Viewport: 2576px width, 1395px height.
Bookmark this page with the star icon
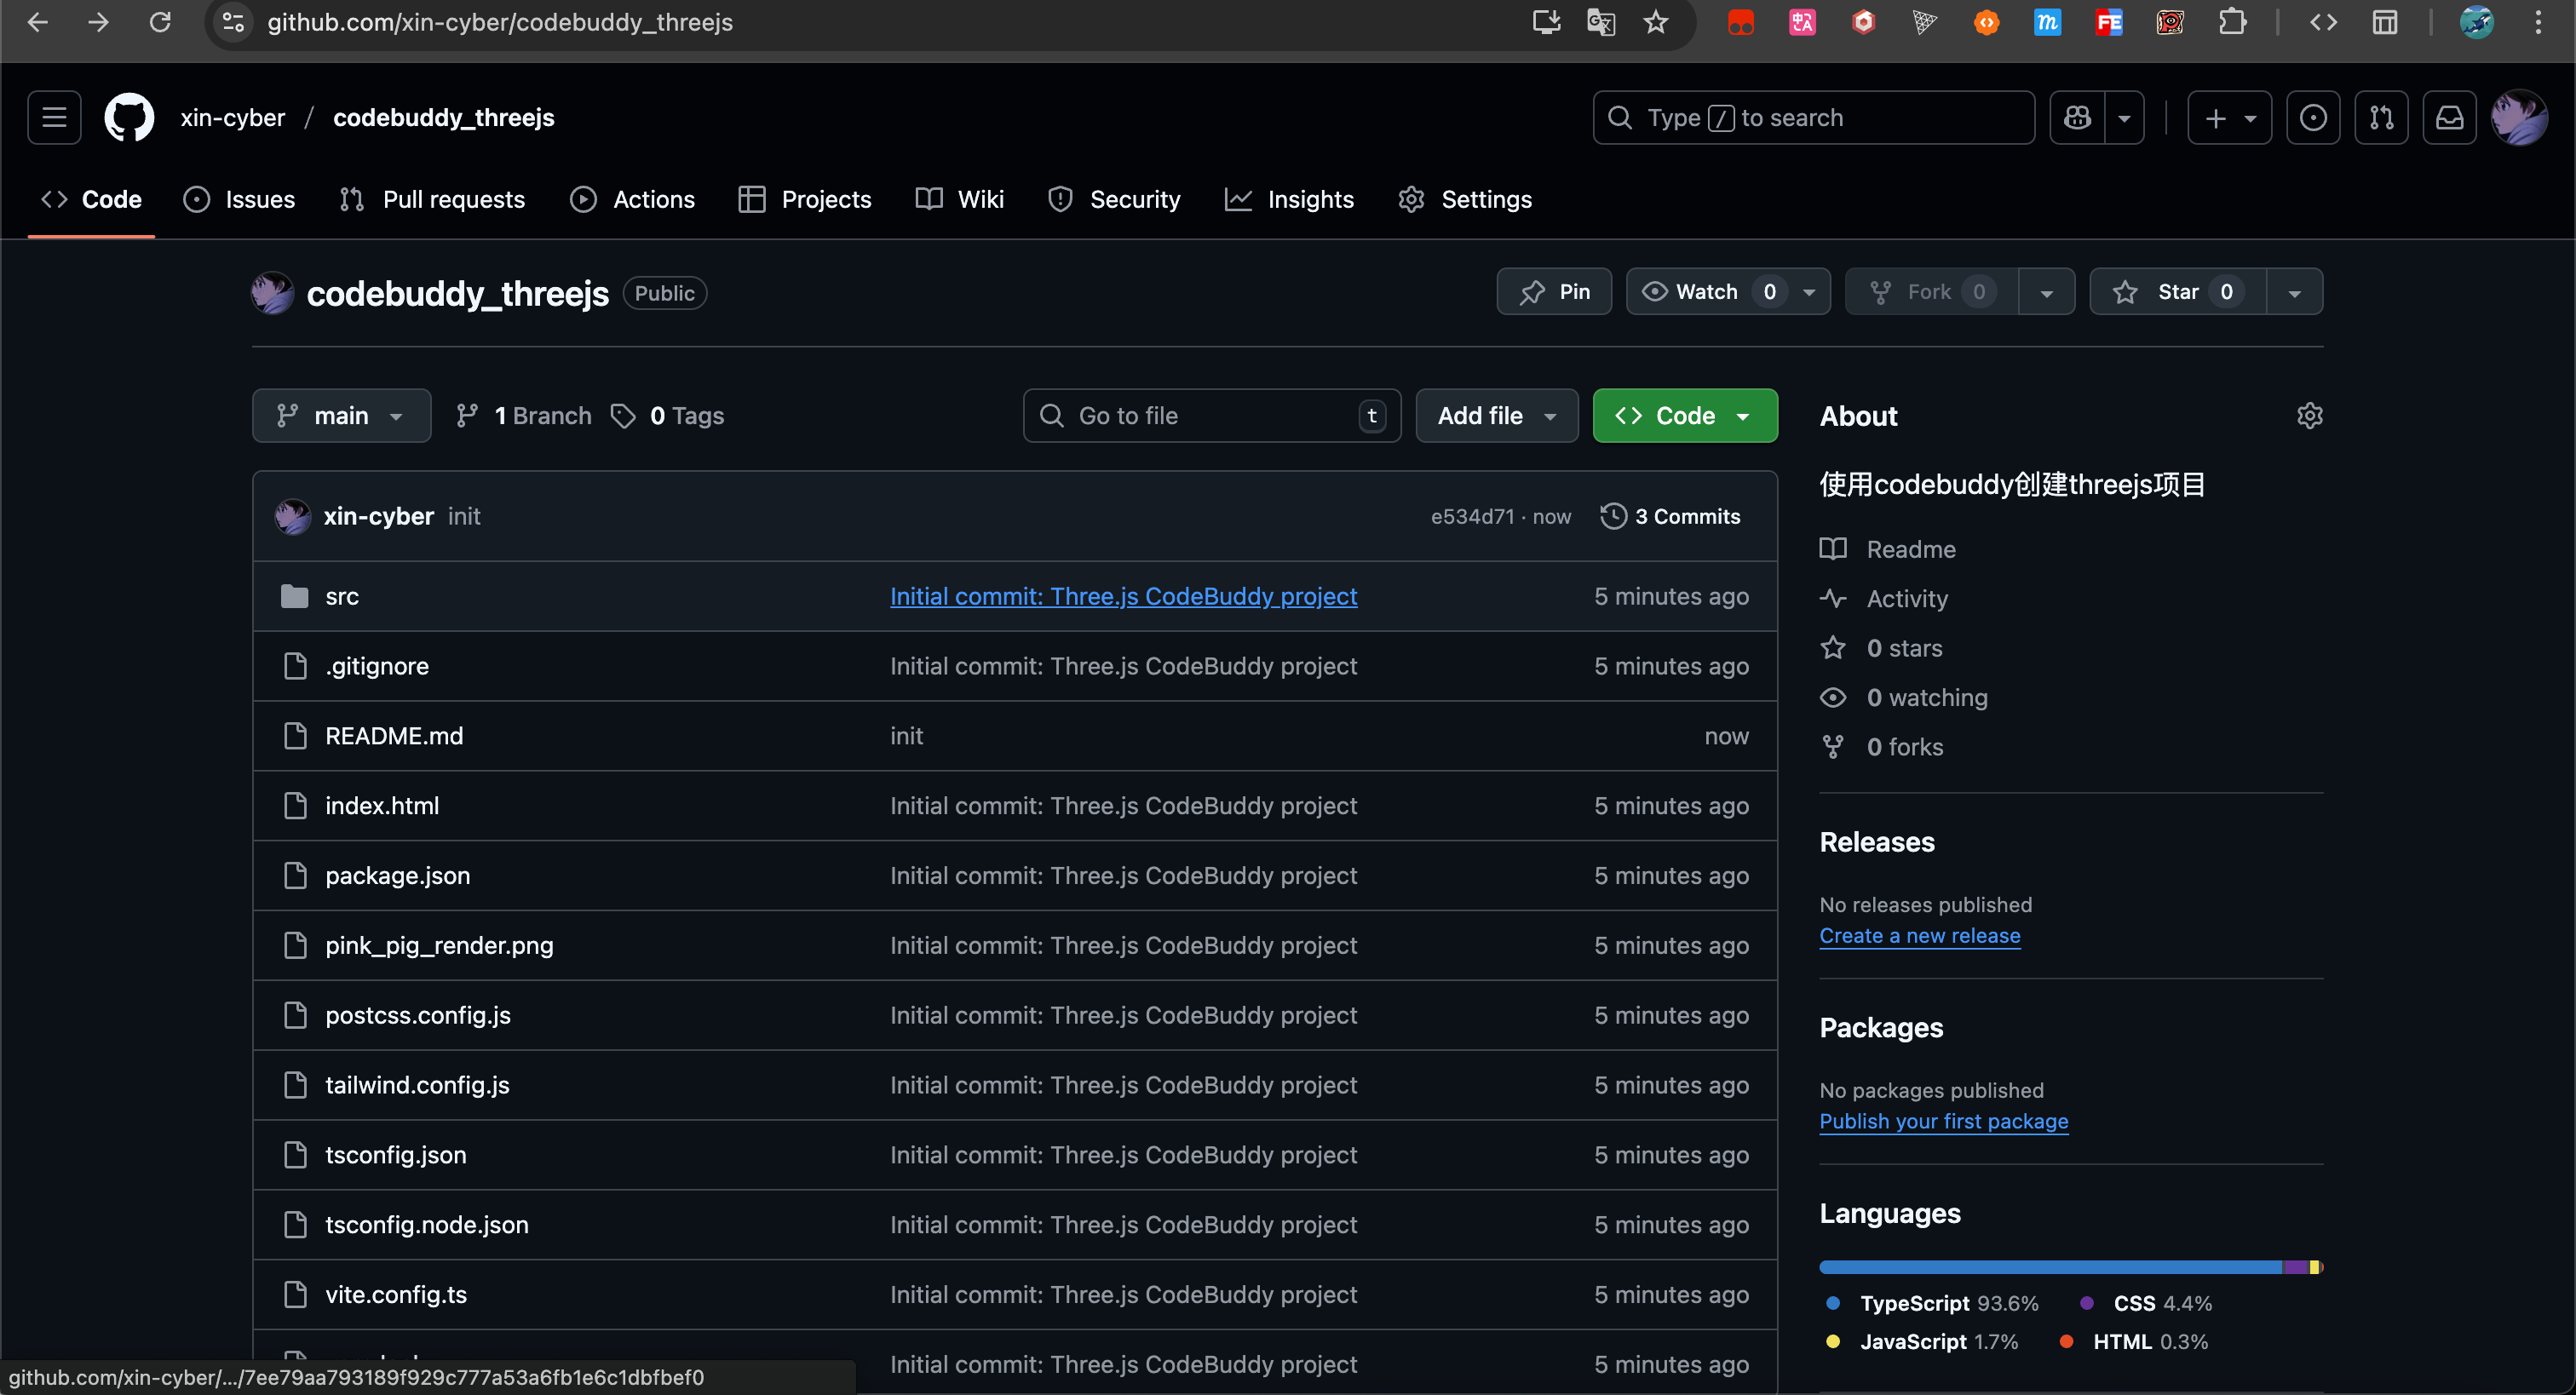1656,22
